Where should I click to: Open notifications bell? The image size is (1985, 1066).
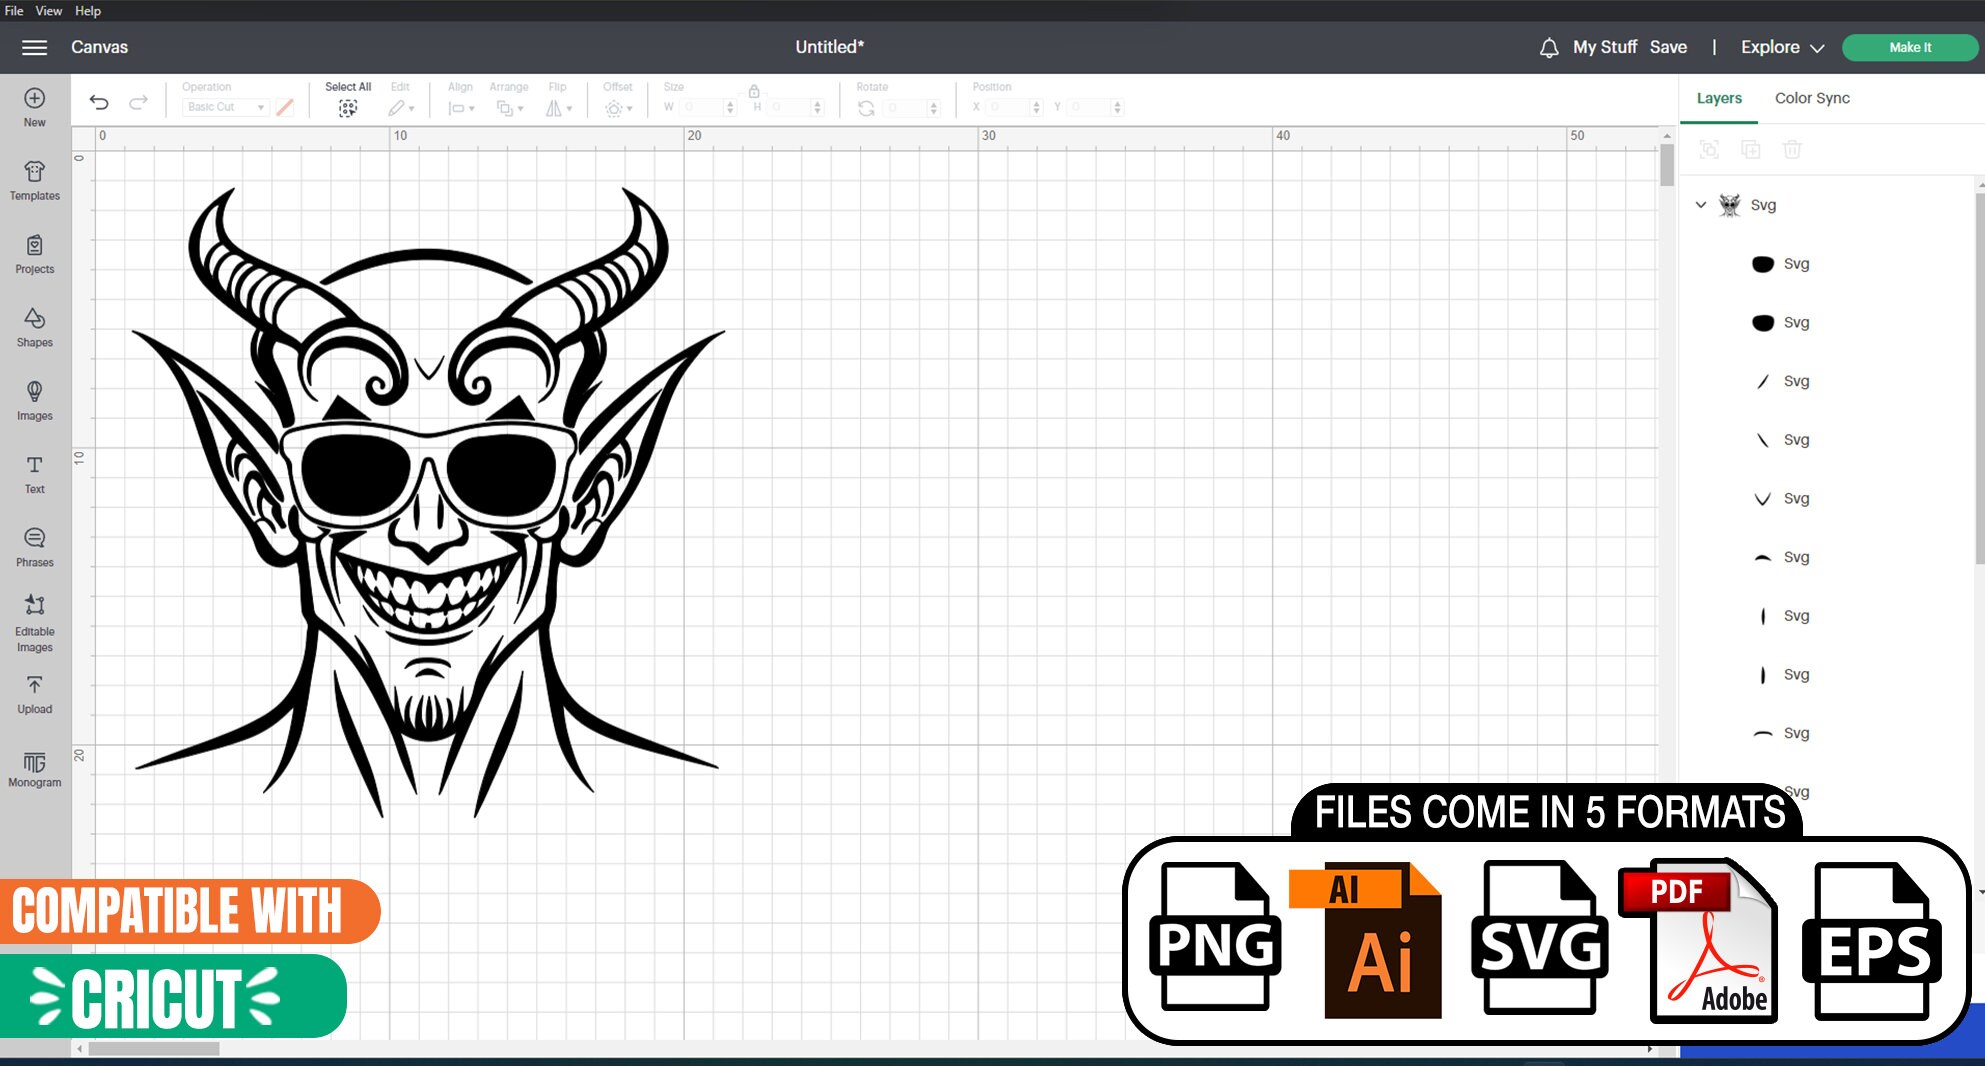(1549, 47)
